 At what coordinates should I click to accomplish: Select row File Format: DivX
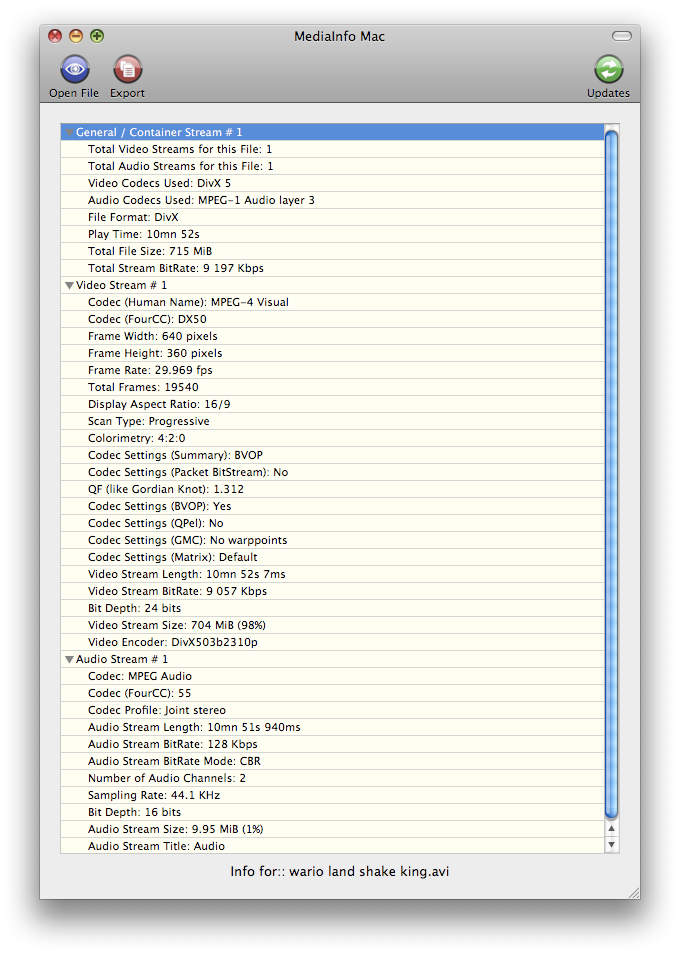click(332, 217)
